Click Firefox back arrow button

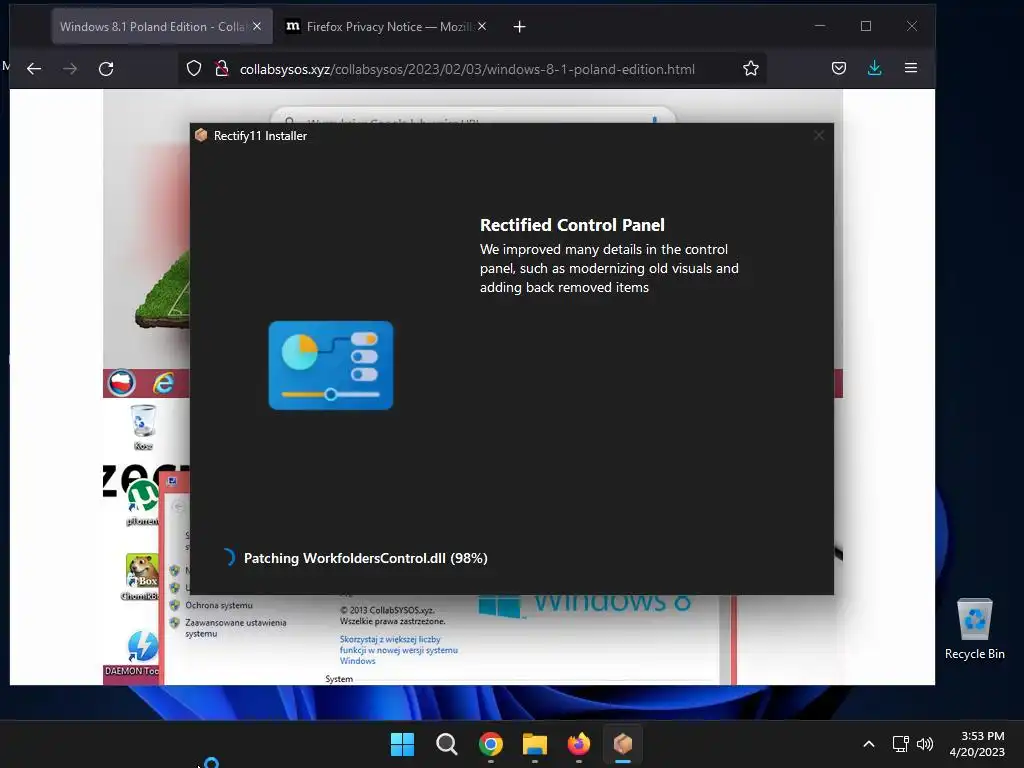click(34, 69)
